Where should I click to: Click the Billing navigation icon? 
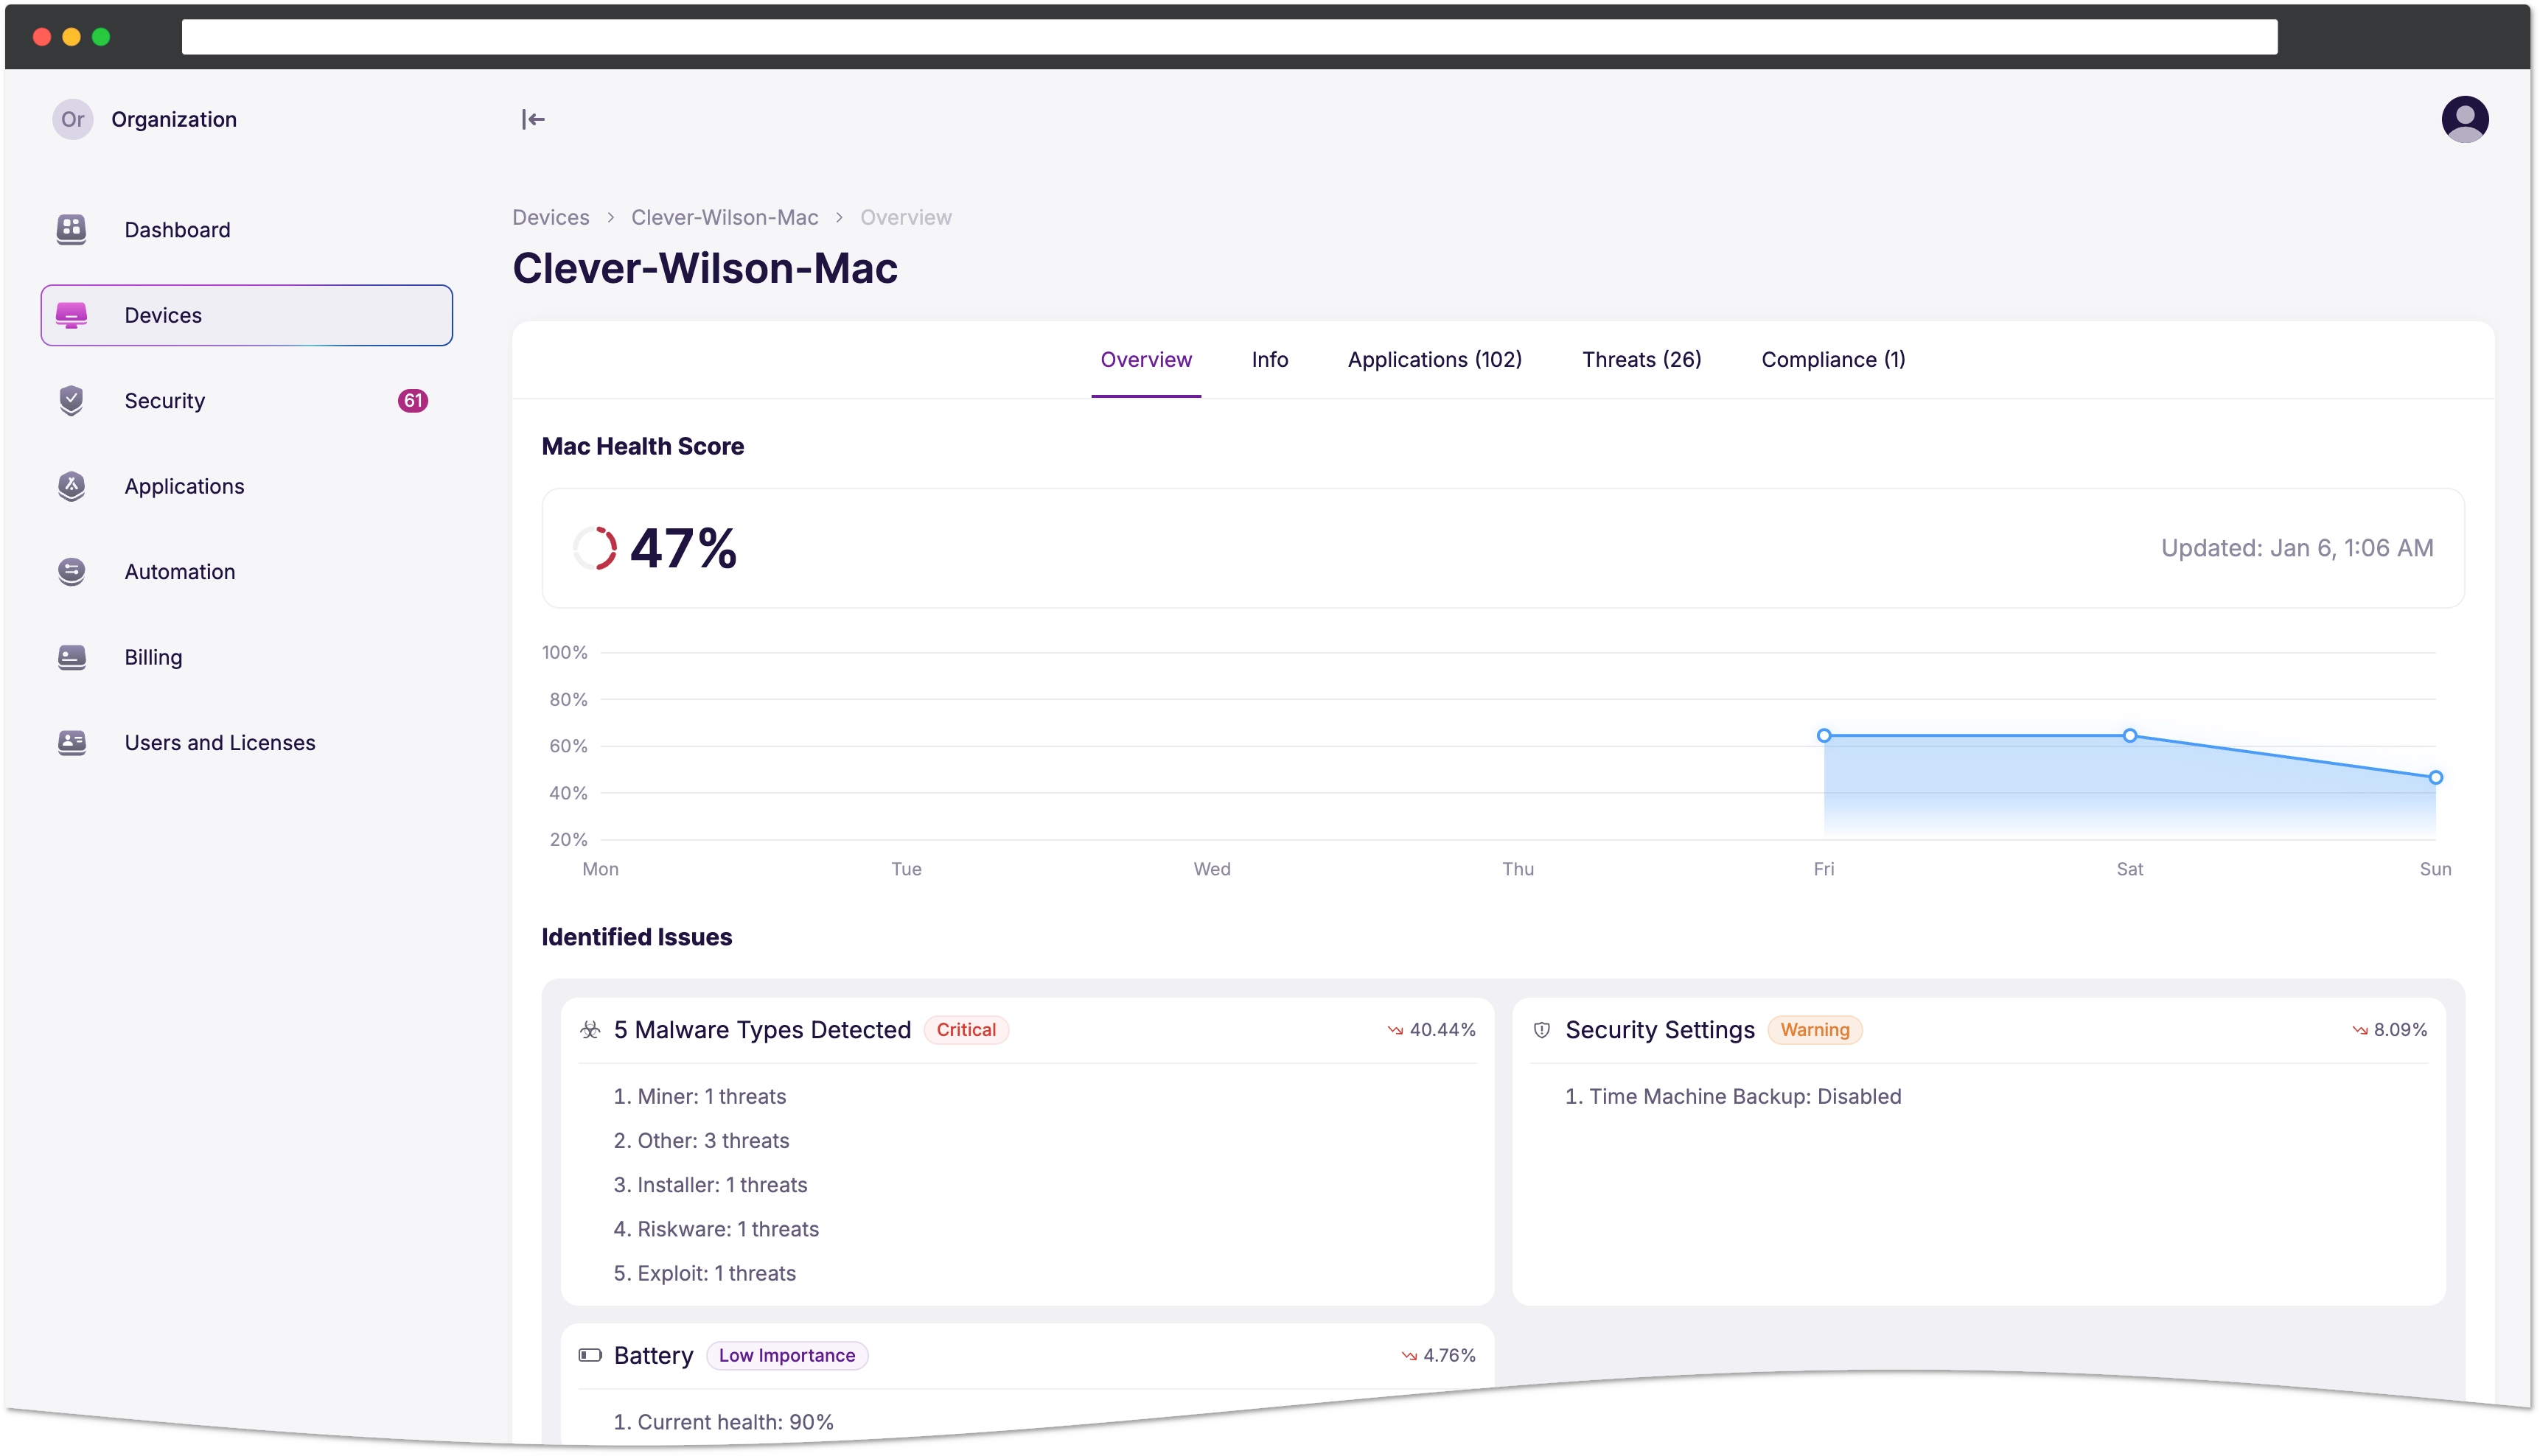73,656
